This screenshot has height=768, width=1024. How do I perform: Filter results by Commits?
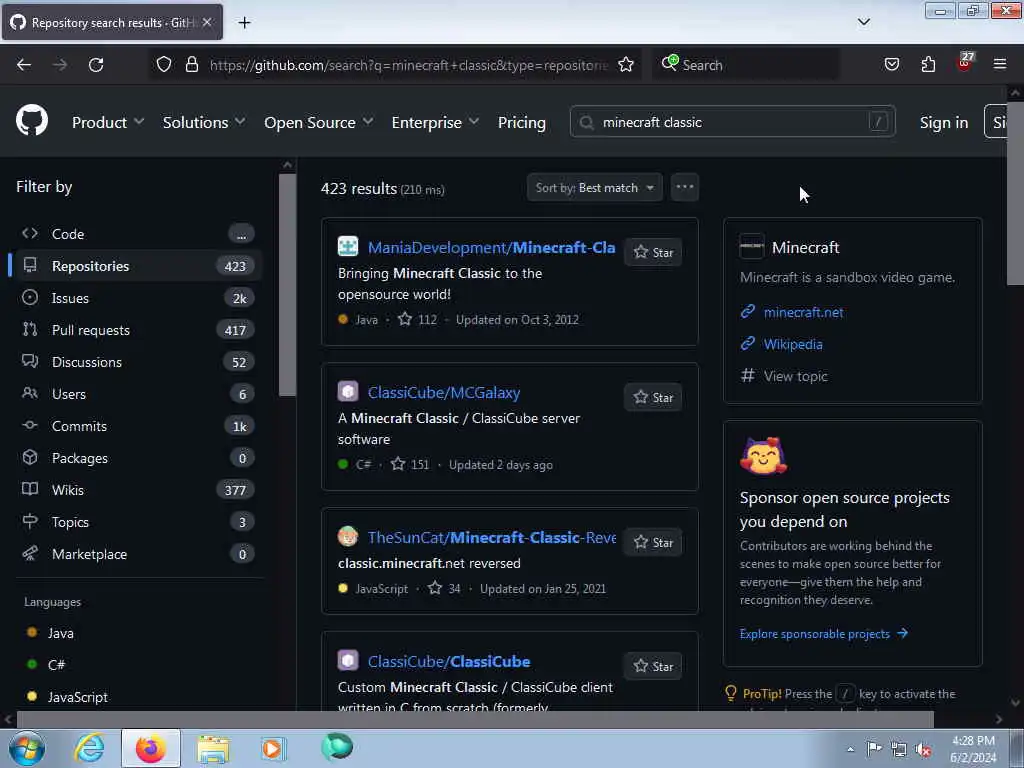click(136, 426)
